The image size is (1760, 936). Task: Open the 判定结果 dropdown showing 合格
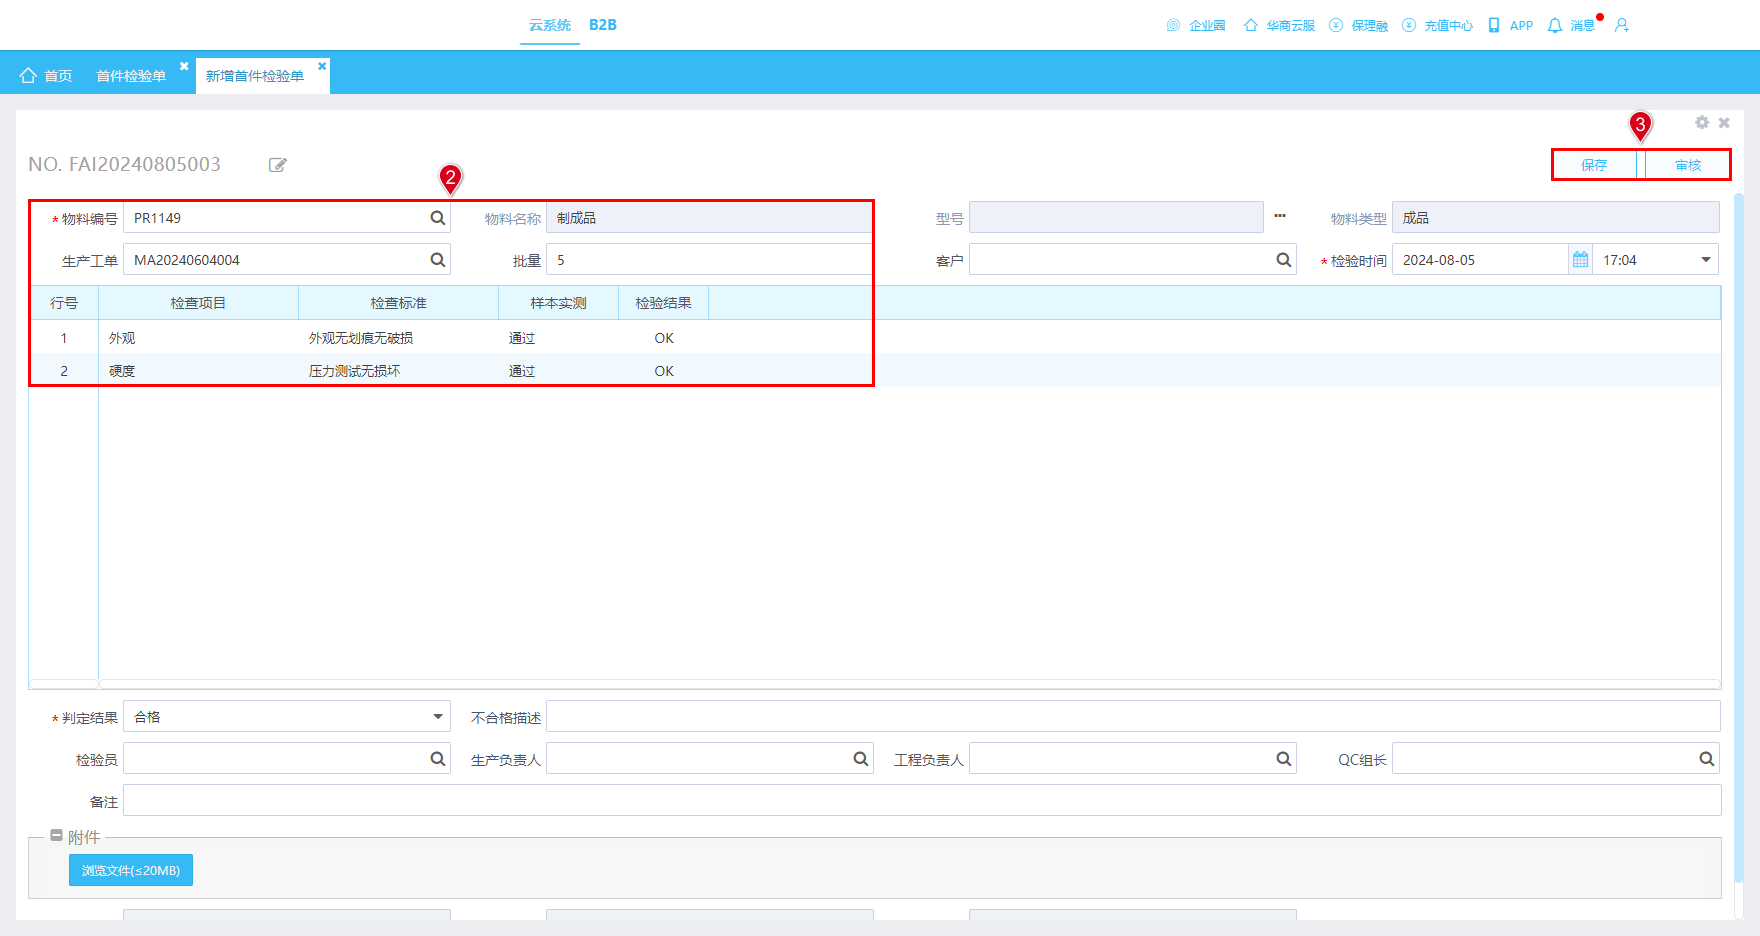(287, 717)
